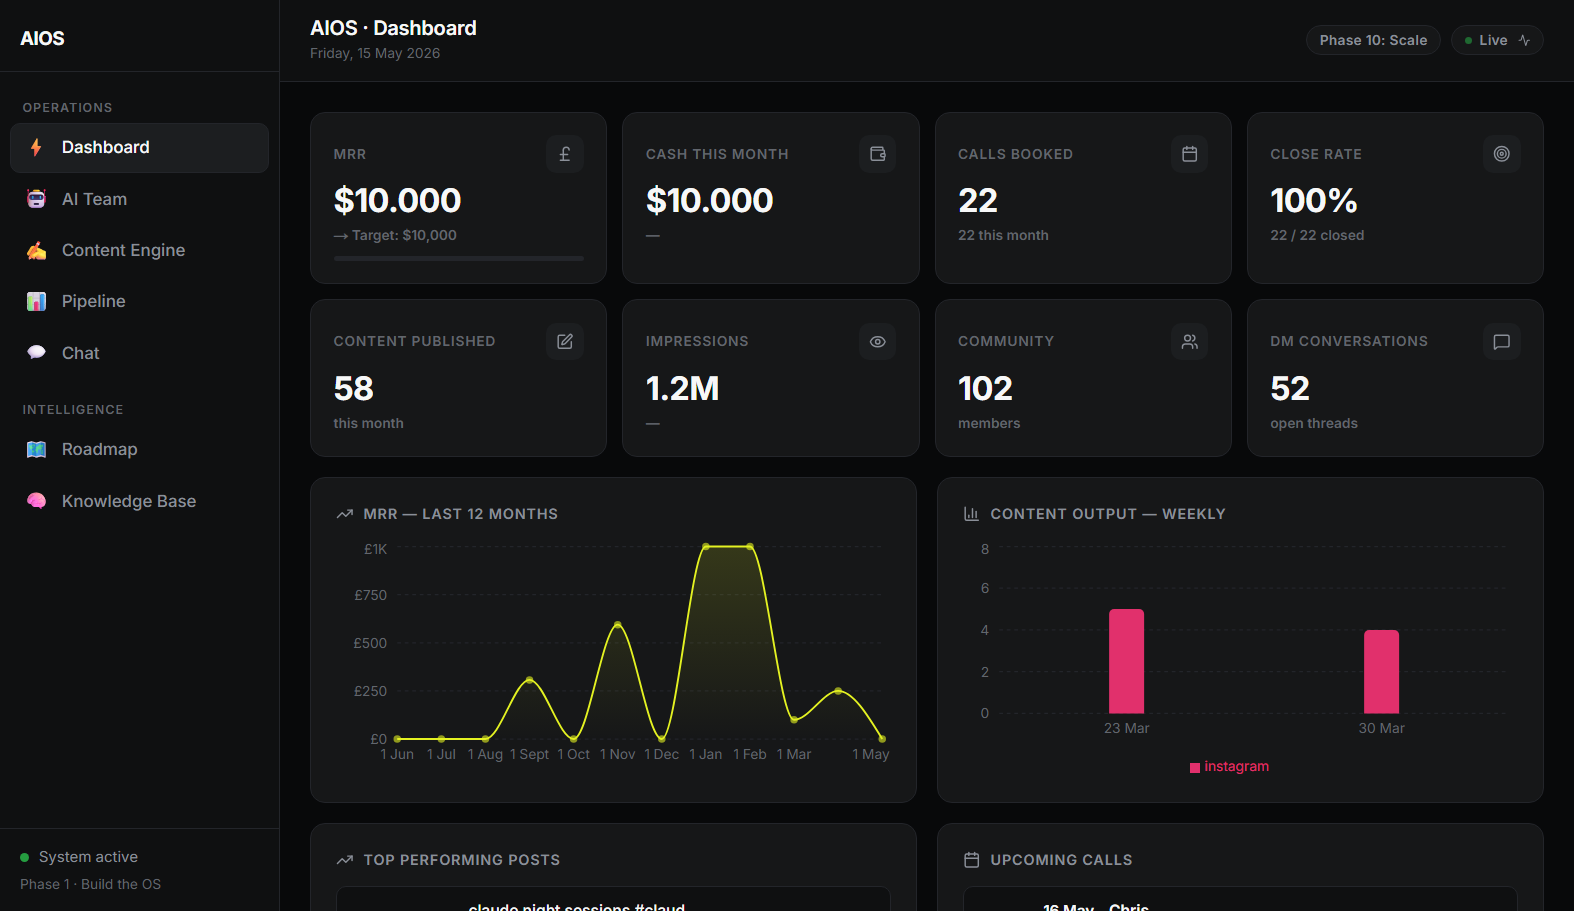Open the Chat page
Viewport: 1574px width, 911px height.
click(139, 353)
